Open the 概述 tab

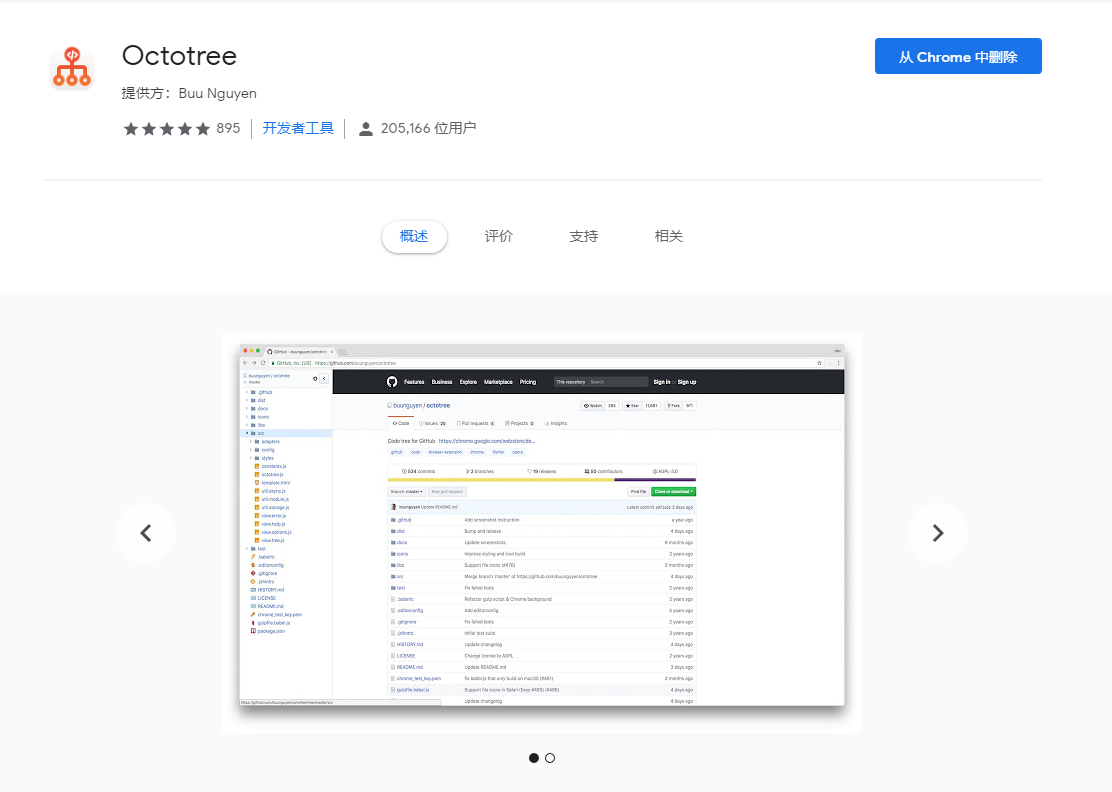point(414,236)
